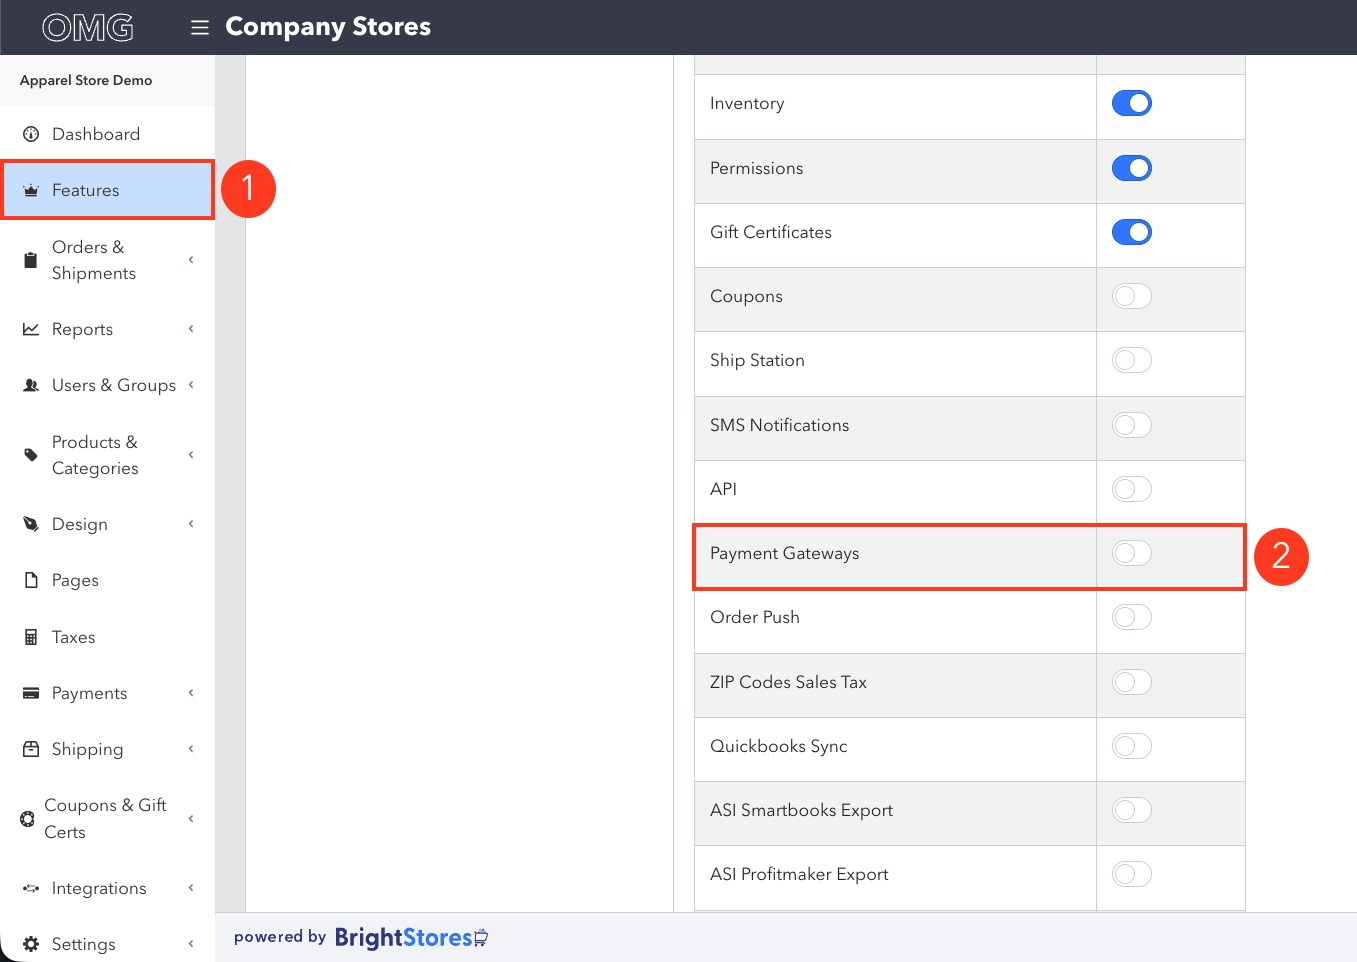Go to the Taxes menu item

pos(108,637)
